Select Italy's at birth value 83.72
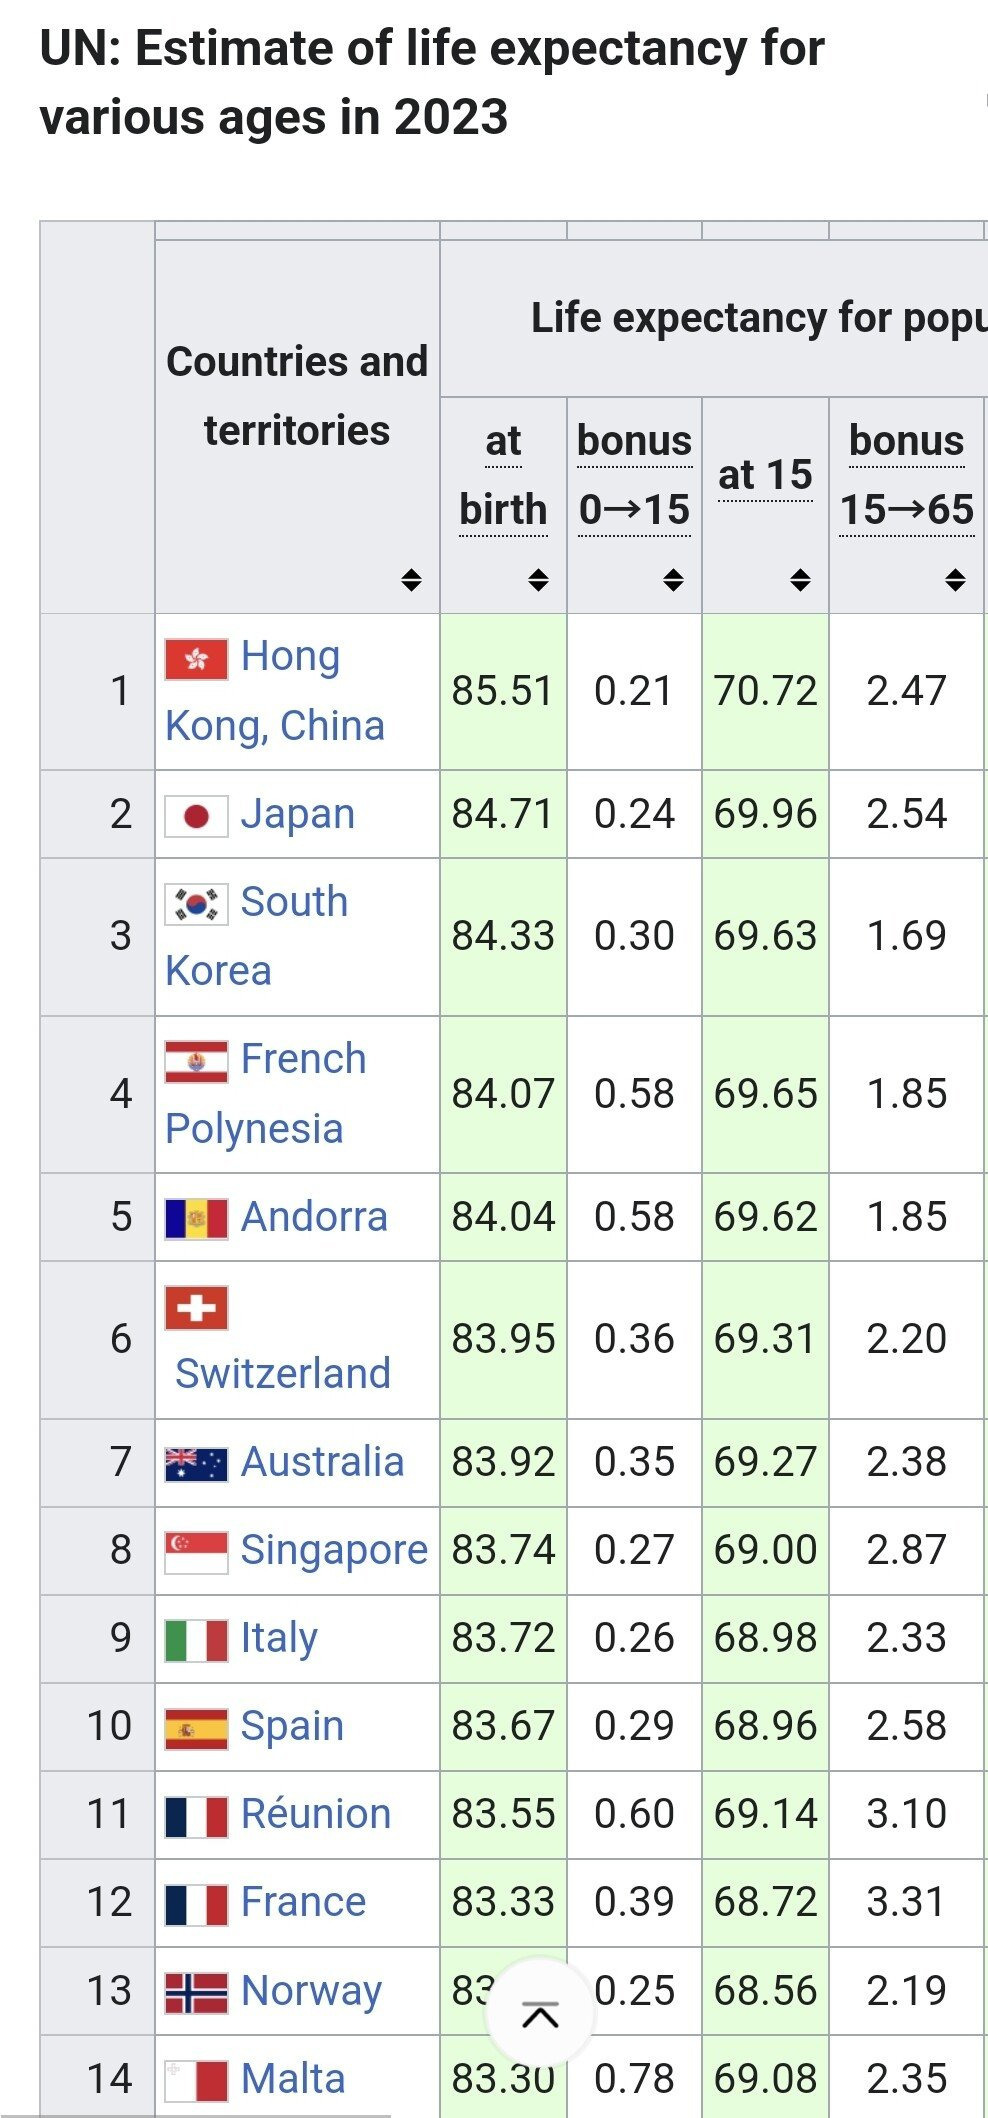This screenshot has height=2118, width=988. pyautogui.click(x=502, y=1638)
